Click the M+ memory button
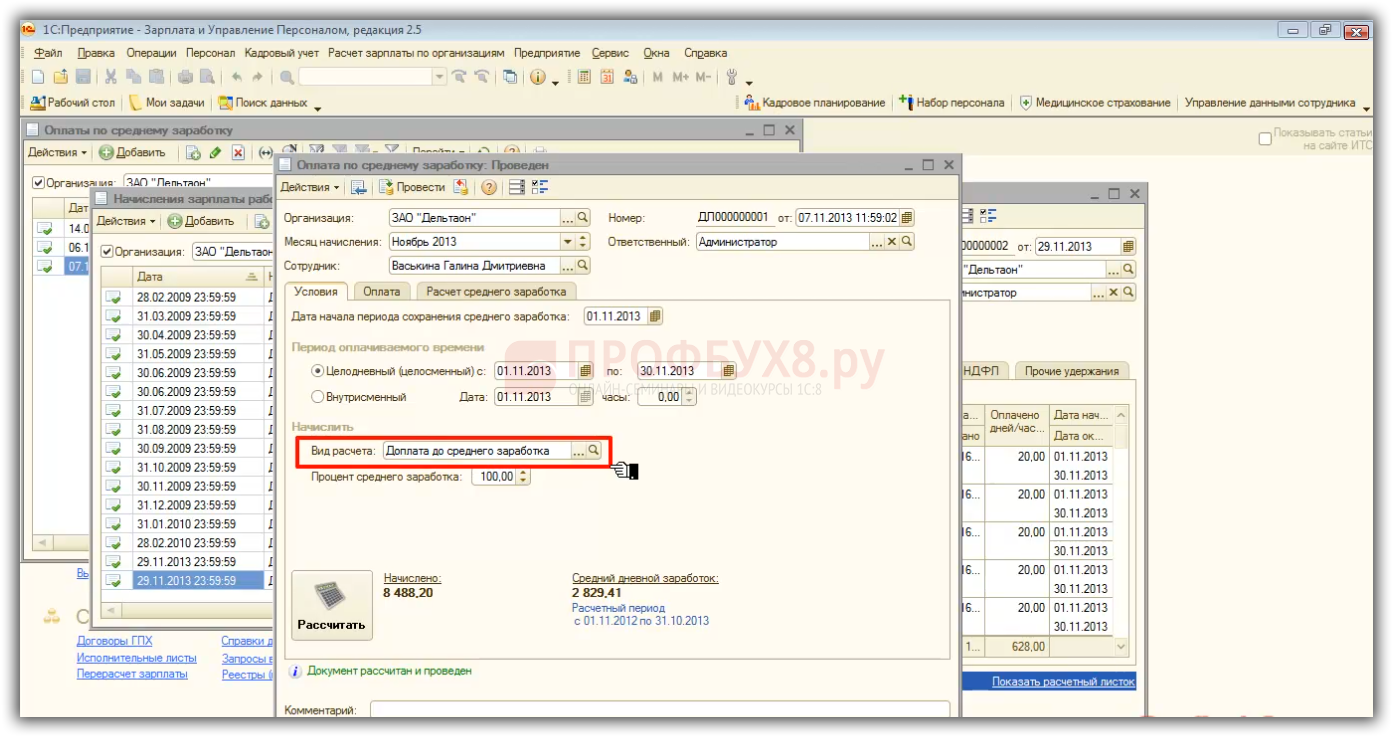Image resolution: width=1393 pixels, height=737 pixels. tap(681, 77)
